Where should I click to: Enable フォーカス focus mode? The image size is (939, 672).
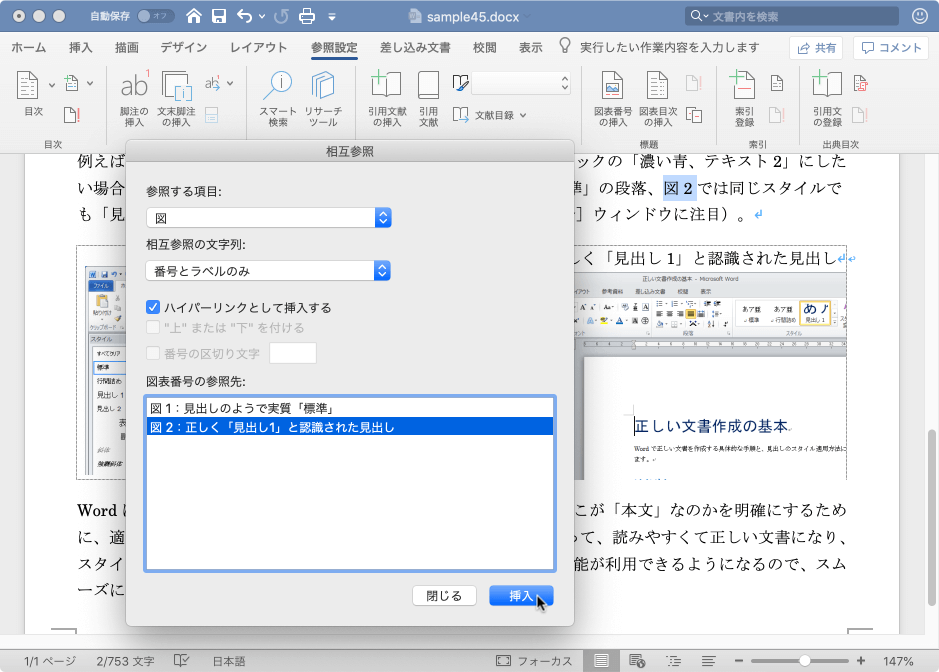click(x=534, y=661)
